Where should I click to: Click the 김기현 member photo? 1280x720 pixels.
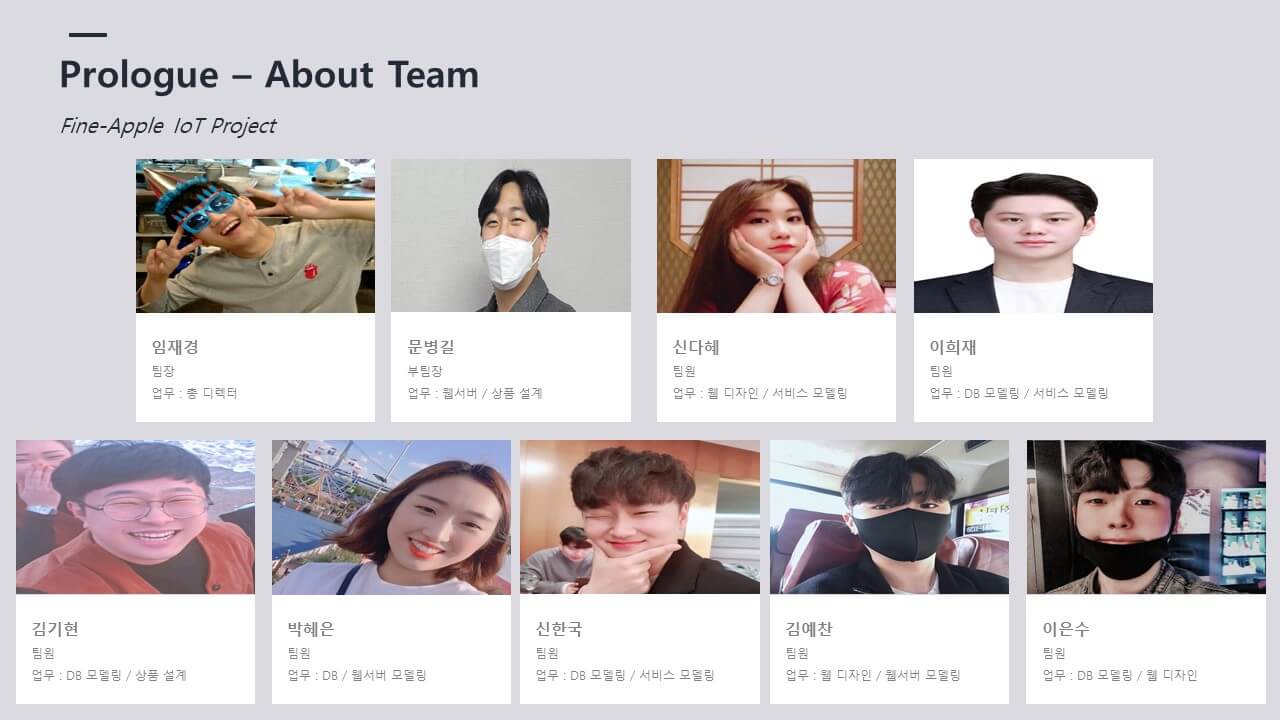click(x=135, y=517)
